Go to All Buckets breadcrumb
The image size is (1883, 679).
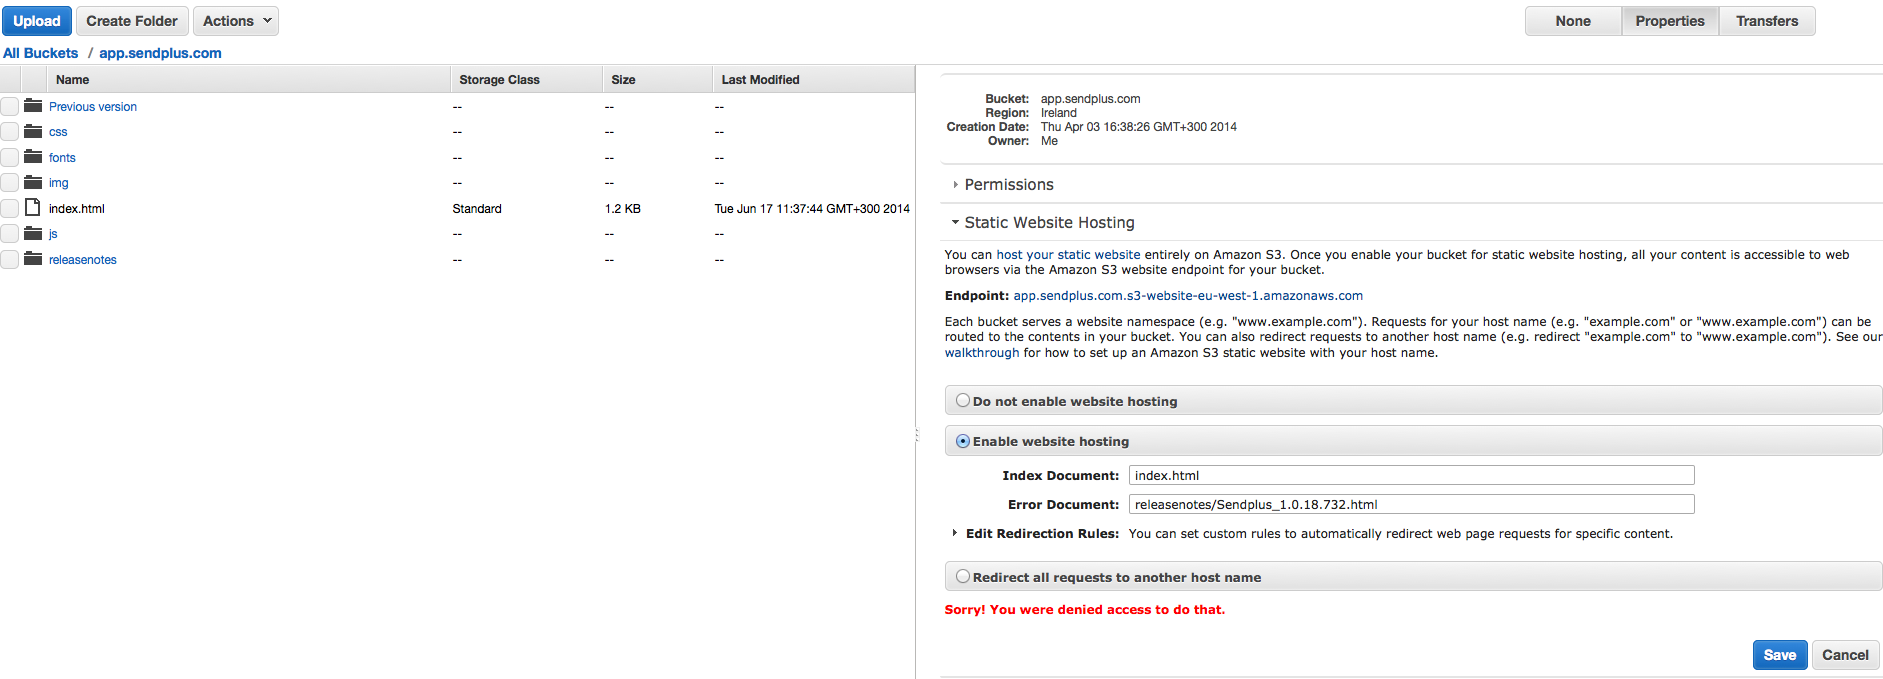41,53
